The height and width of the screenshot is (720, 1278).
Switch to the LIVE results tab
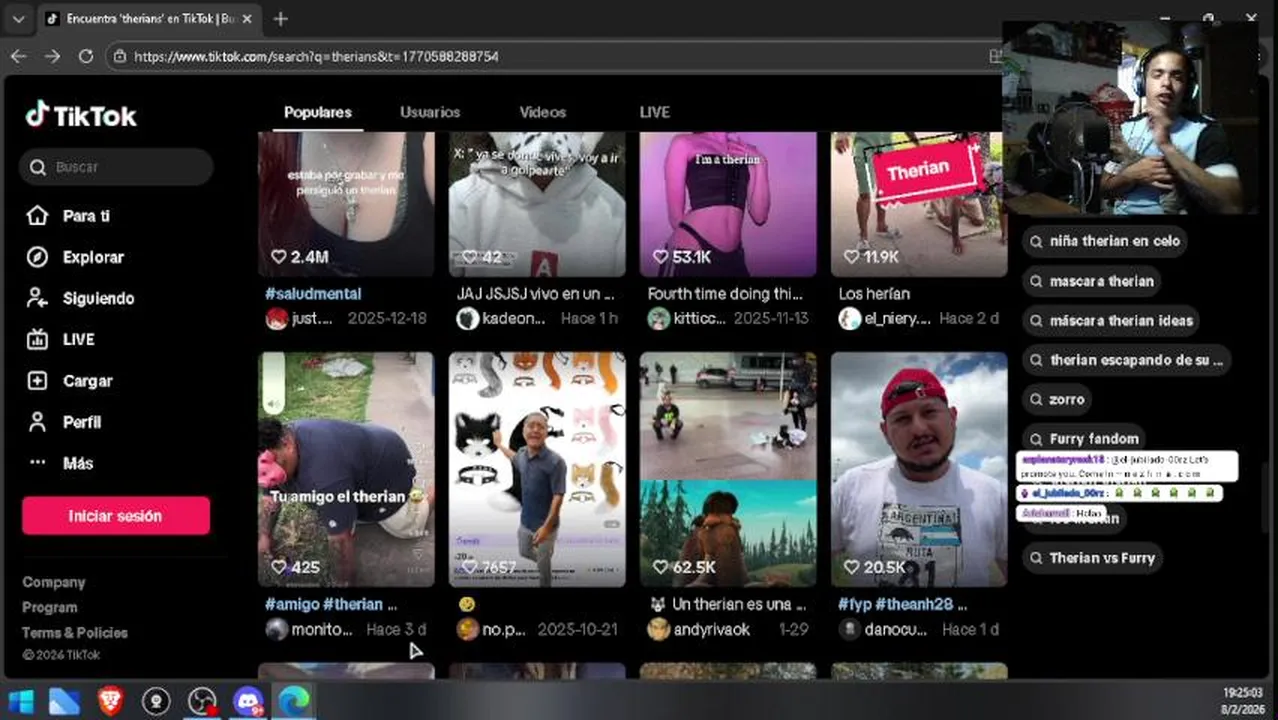click(655, 112)
